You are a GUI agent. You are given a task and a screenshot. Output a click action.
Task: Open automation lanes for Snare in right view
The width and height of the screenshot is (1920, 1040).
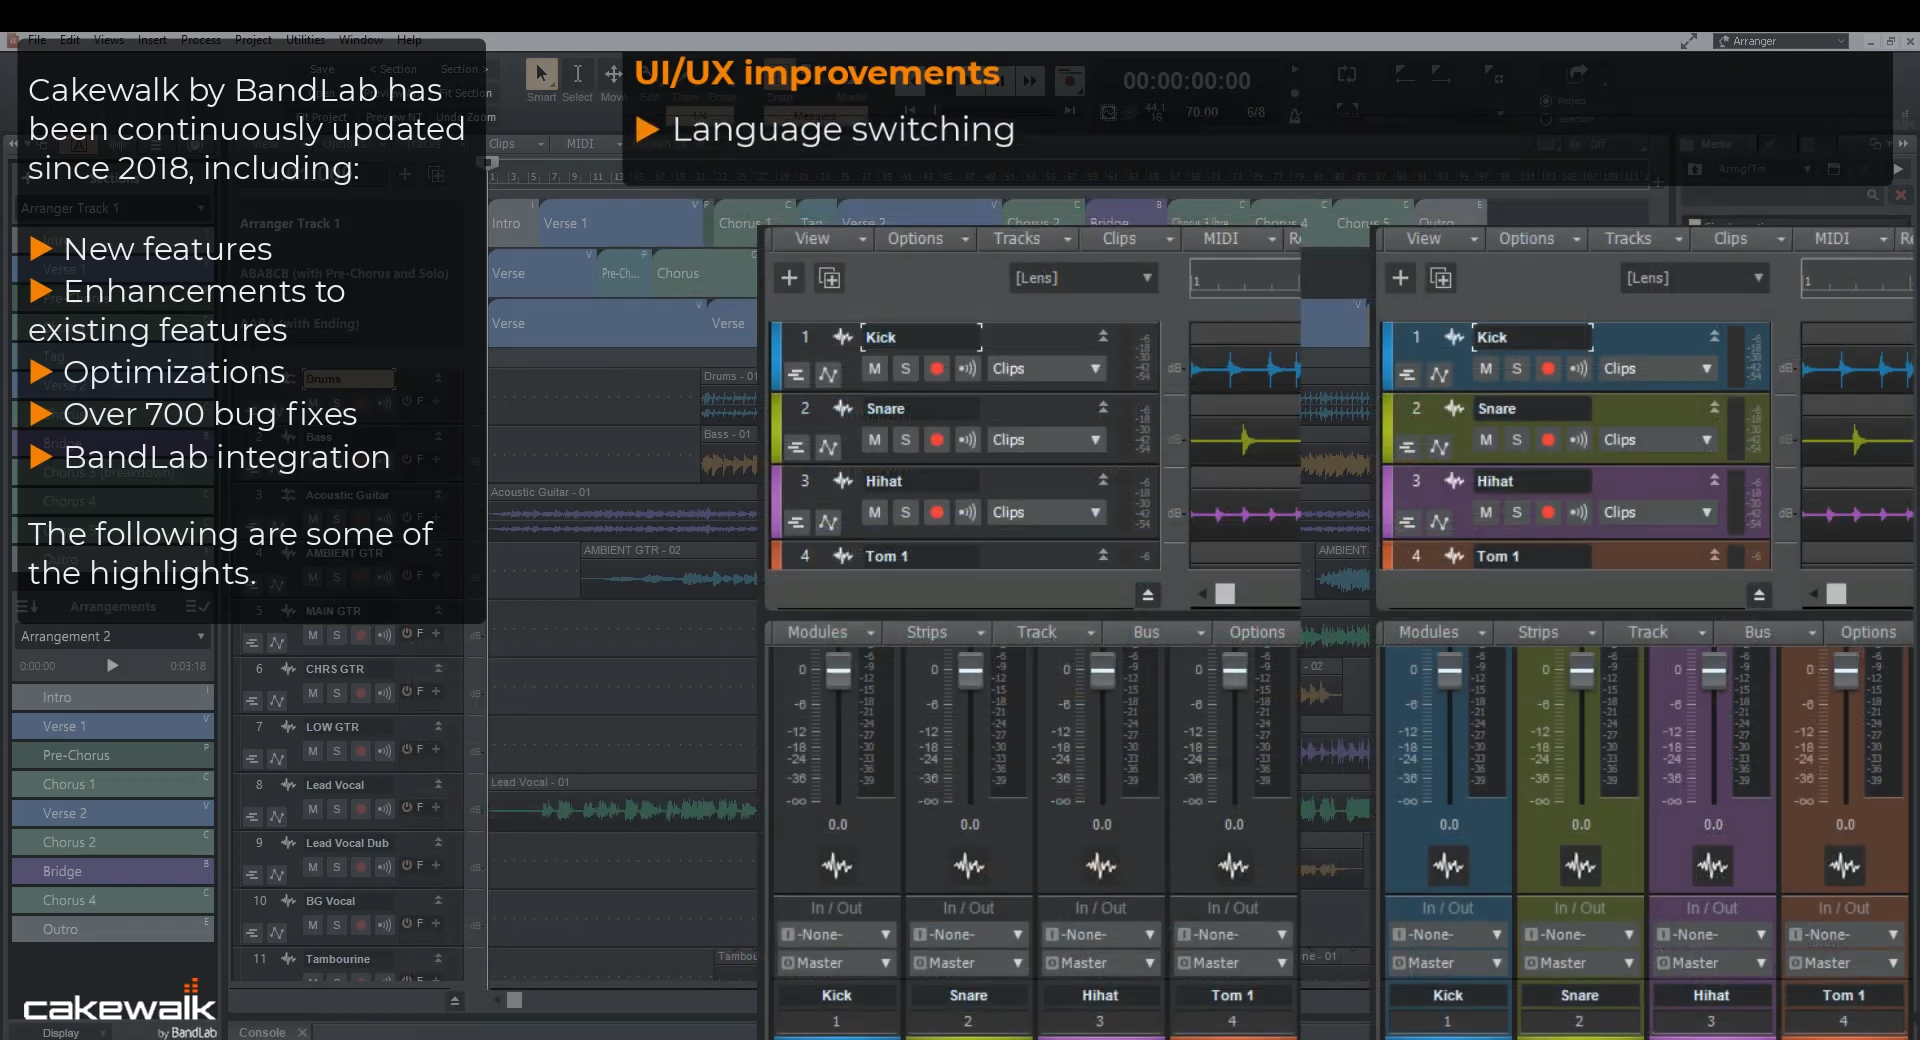pyautogui.click(x=1439, y=447)
